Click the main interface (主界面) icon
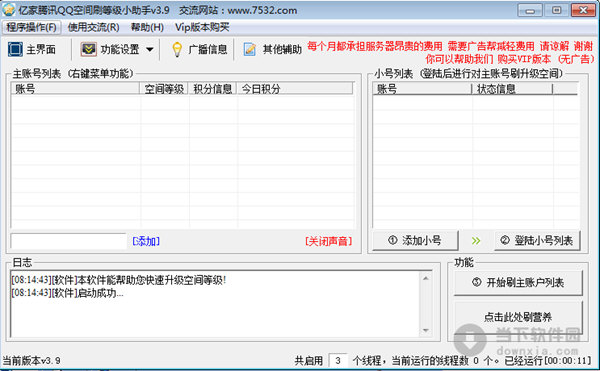Image resolution: width=600 pixels, height=371 pixels. click(x=15, y=49)
